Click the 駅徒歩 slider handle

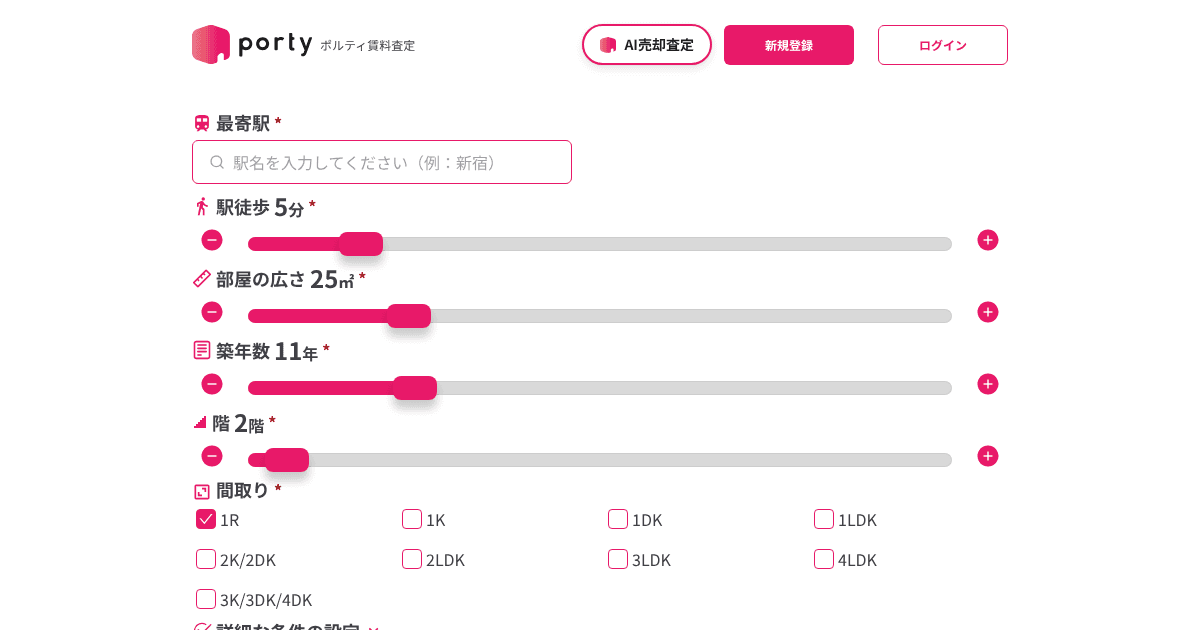click(x=361, y=244)
